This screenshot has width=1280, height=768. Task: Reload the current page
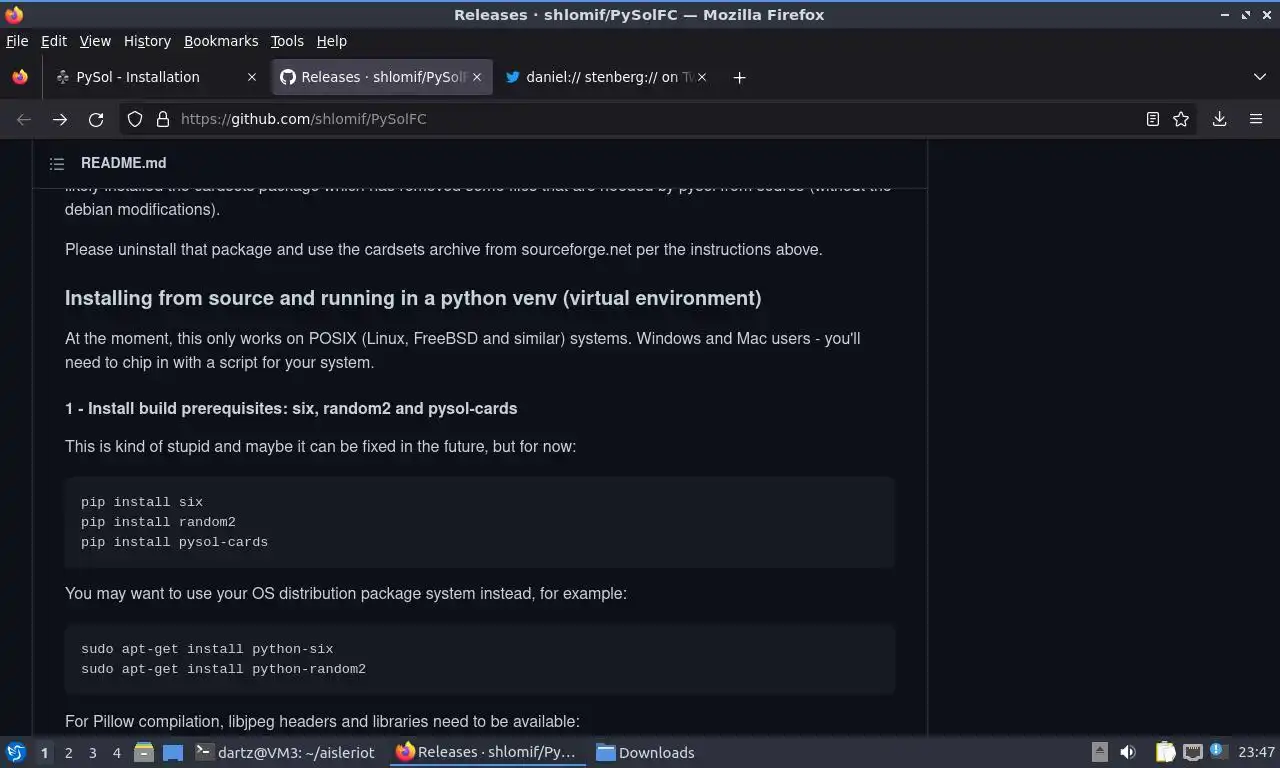point(96,119)
